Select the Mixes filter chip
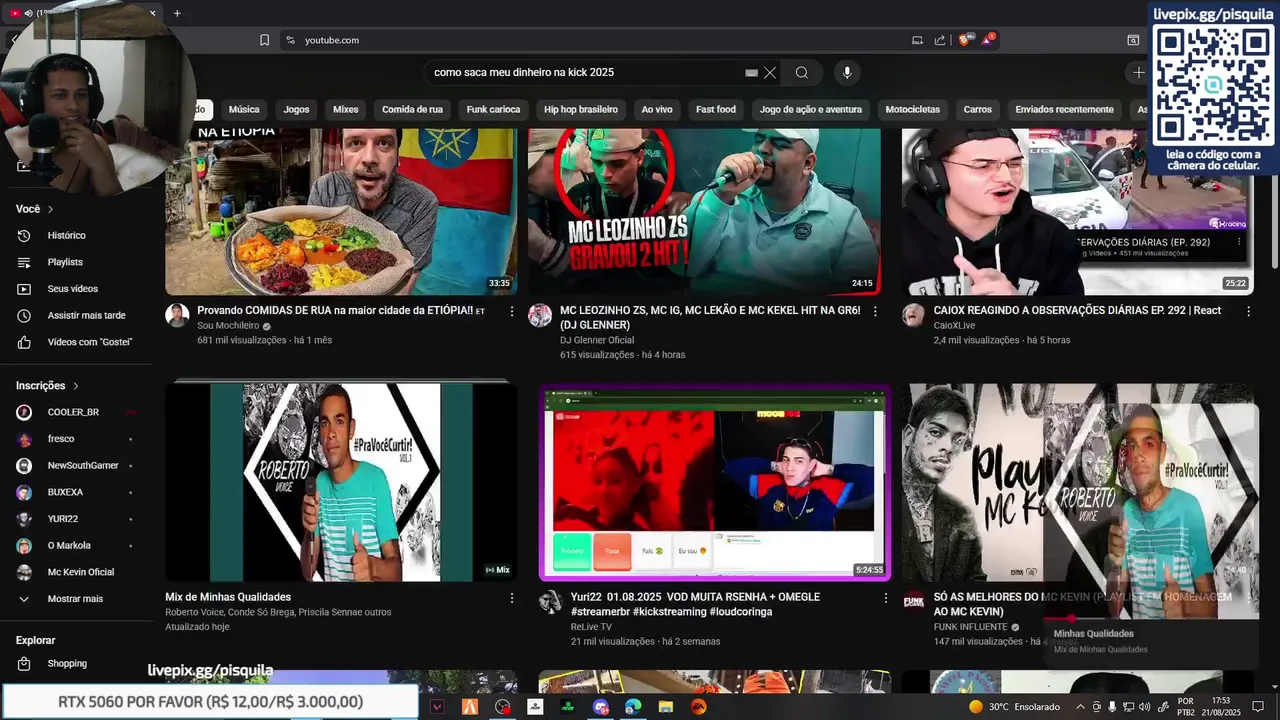The width and height of the screenshot is (1280, 720). pyautogui.click(x=346, y=109)
